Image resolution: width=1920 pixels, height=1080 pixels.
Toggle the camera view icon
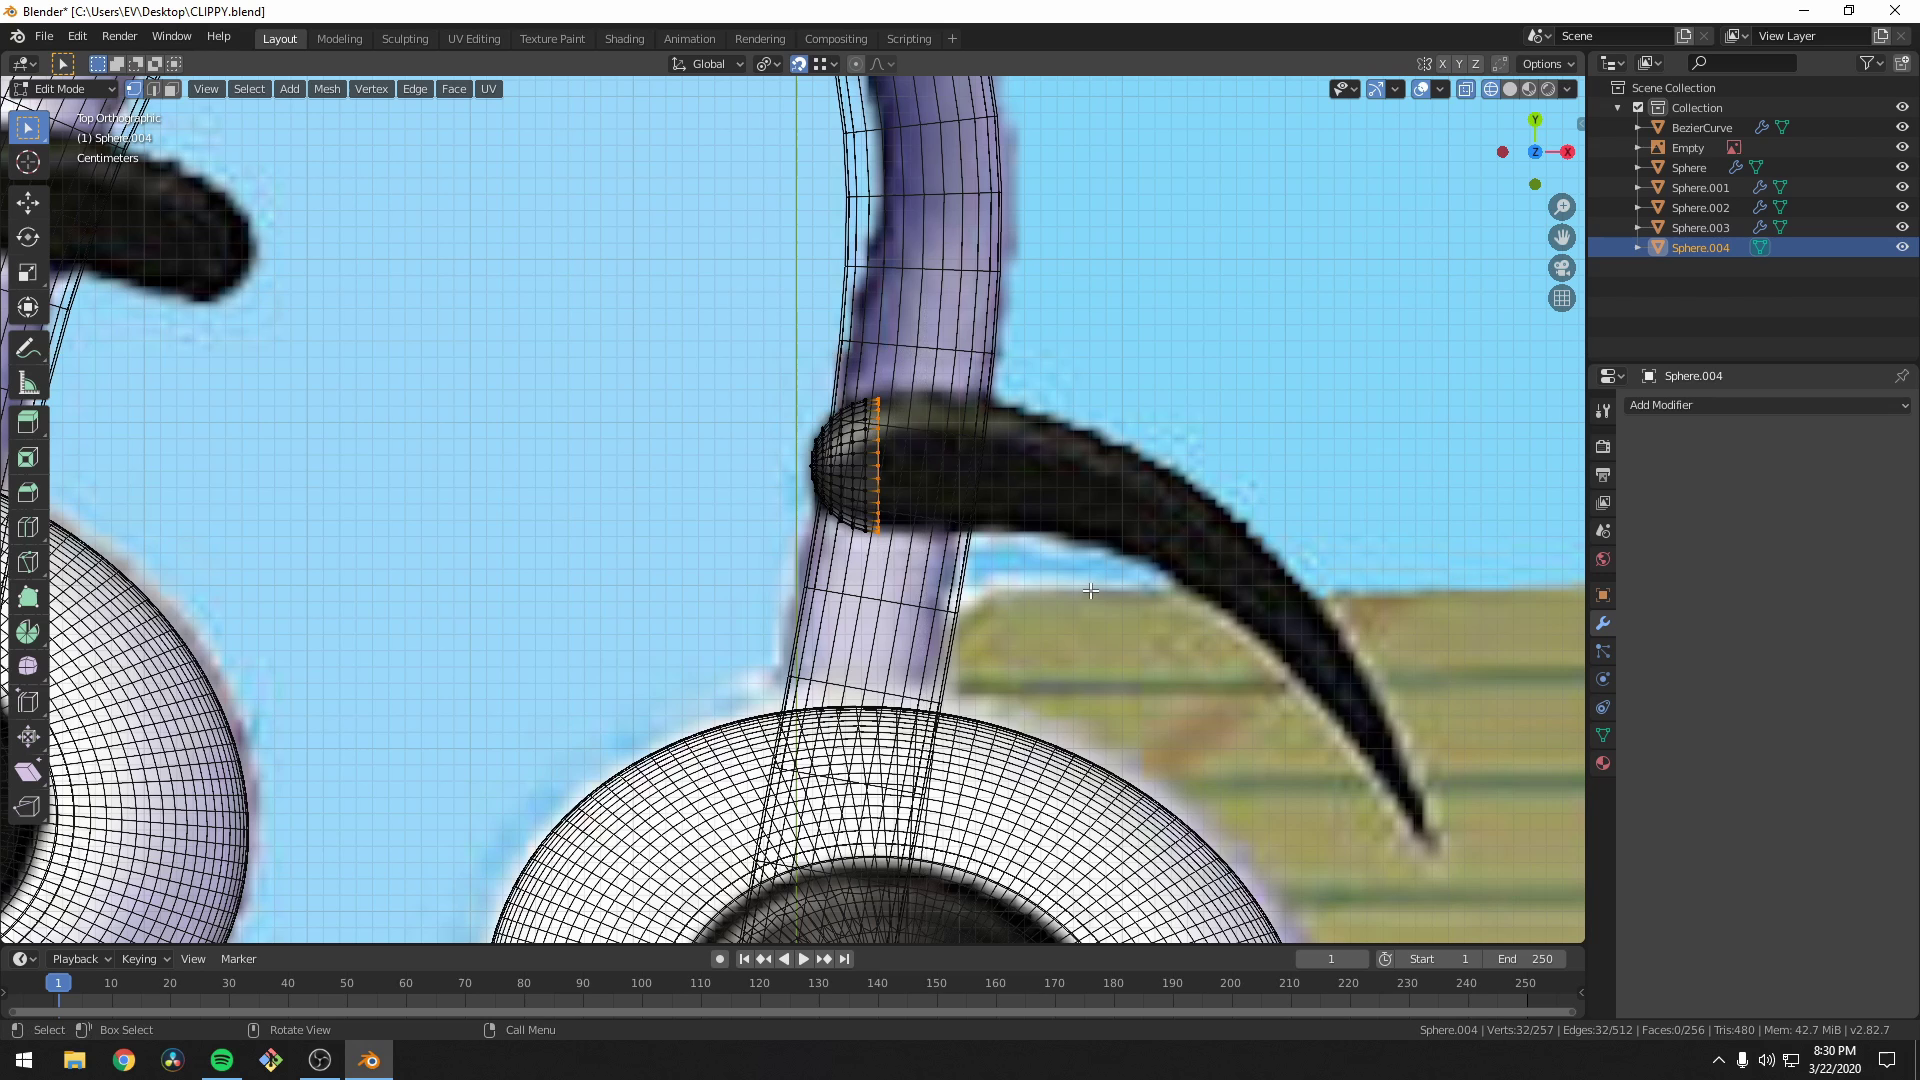(x=1562, y=268)
